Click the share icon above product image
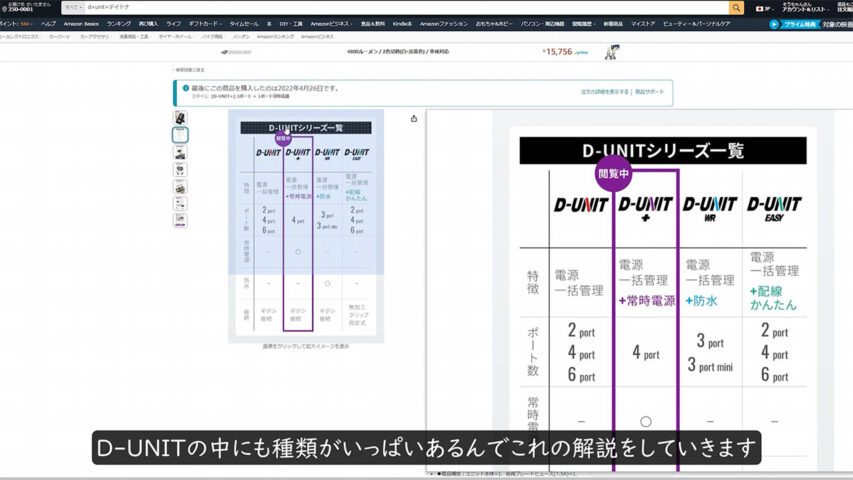The width and height of the screenshot is (853, 480). pyautogui.click(x=414, y=118)
